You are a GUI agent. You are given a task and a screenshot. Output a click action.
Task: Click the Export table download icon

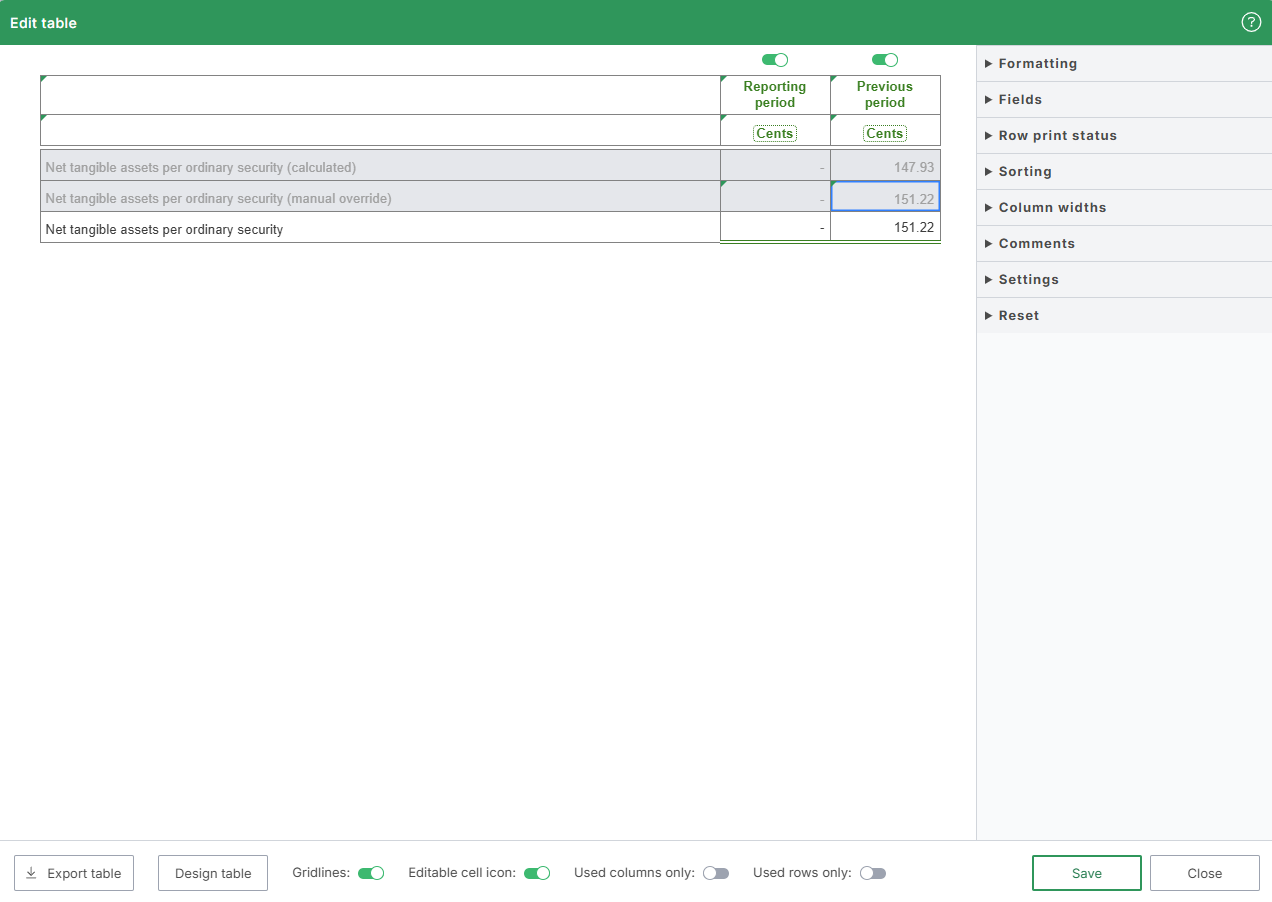(31, 873)
